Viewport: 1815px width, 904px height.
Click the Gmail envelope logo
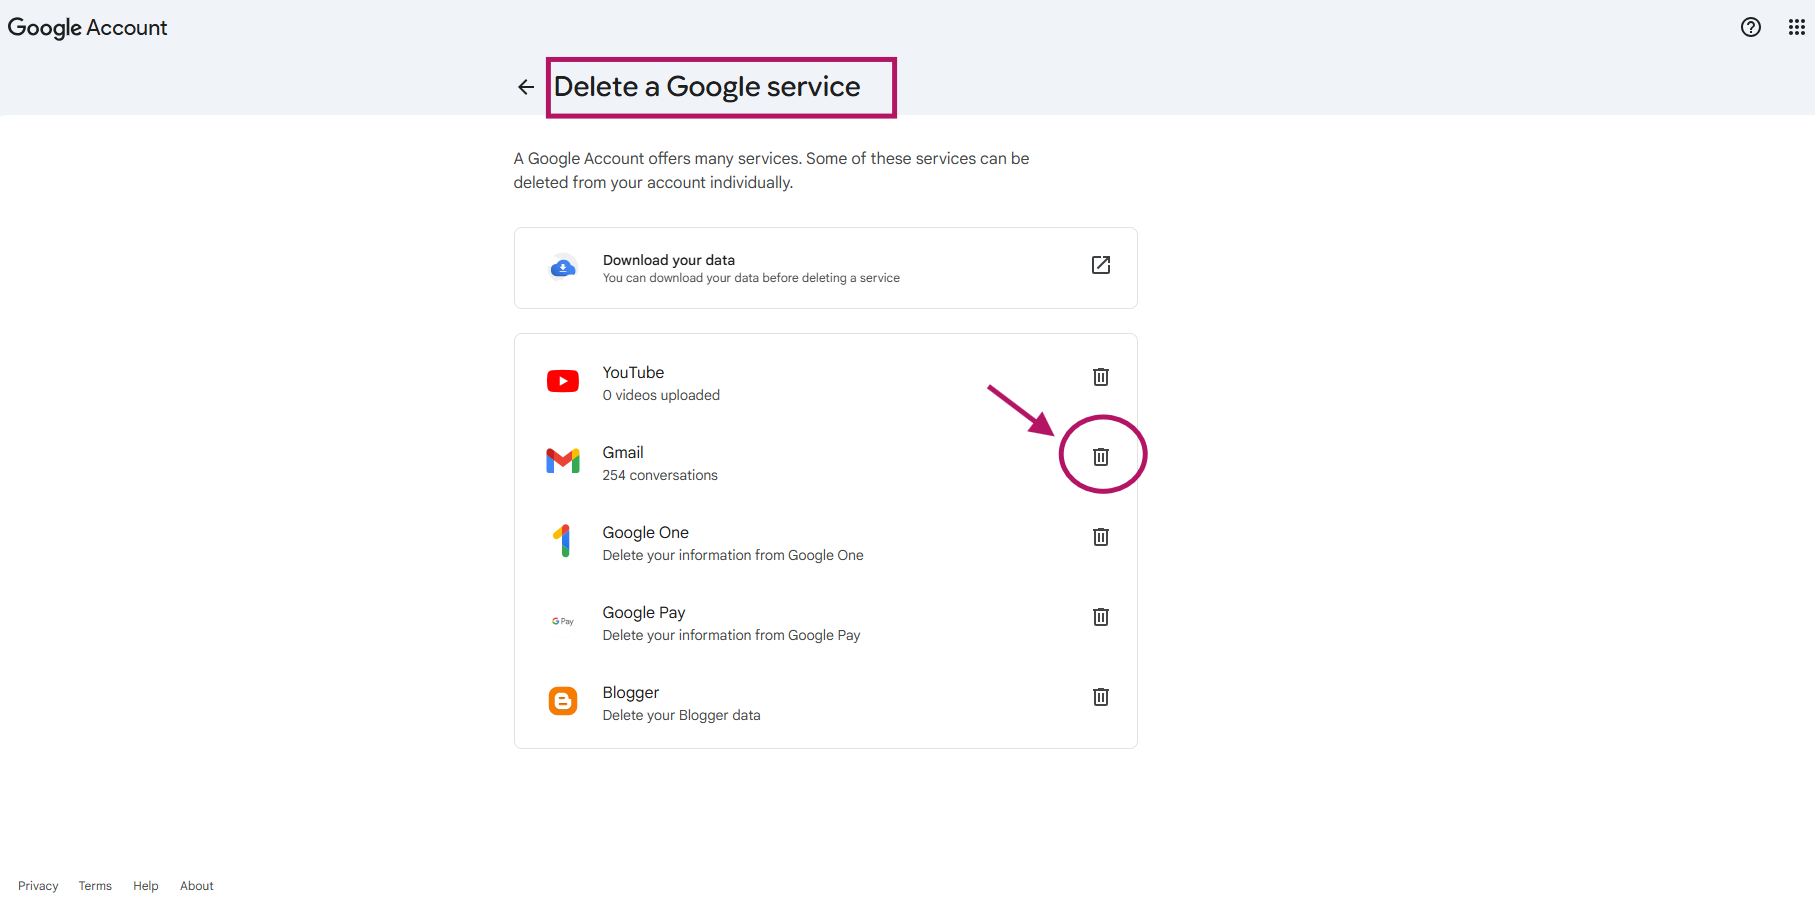563,460
